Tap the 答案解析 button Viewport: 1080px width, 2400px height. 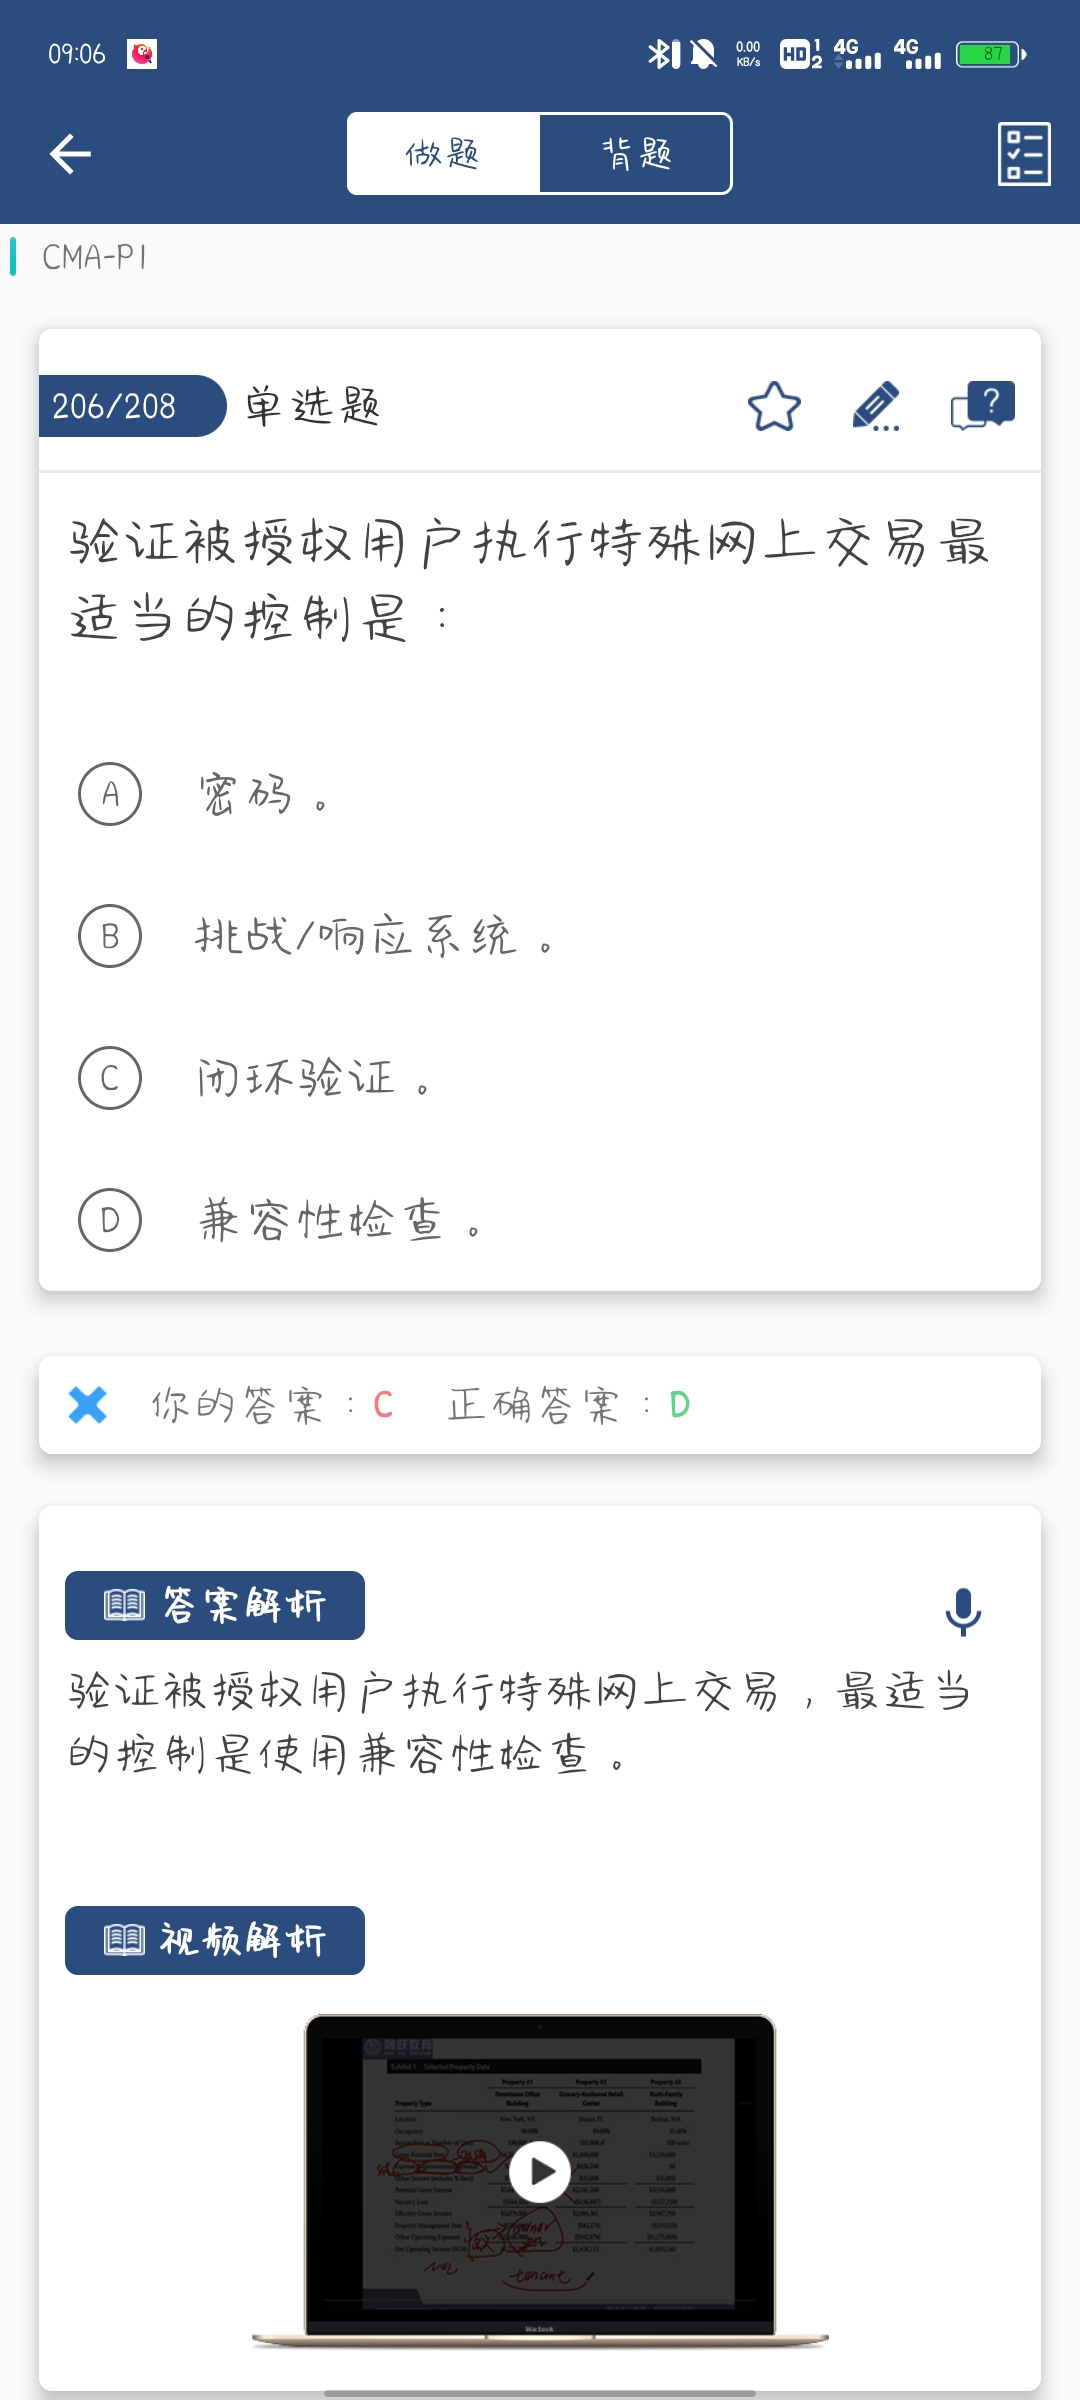click(x=215, y=1605)
